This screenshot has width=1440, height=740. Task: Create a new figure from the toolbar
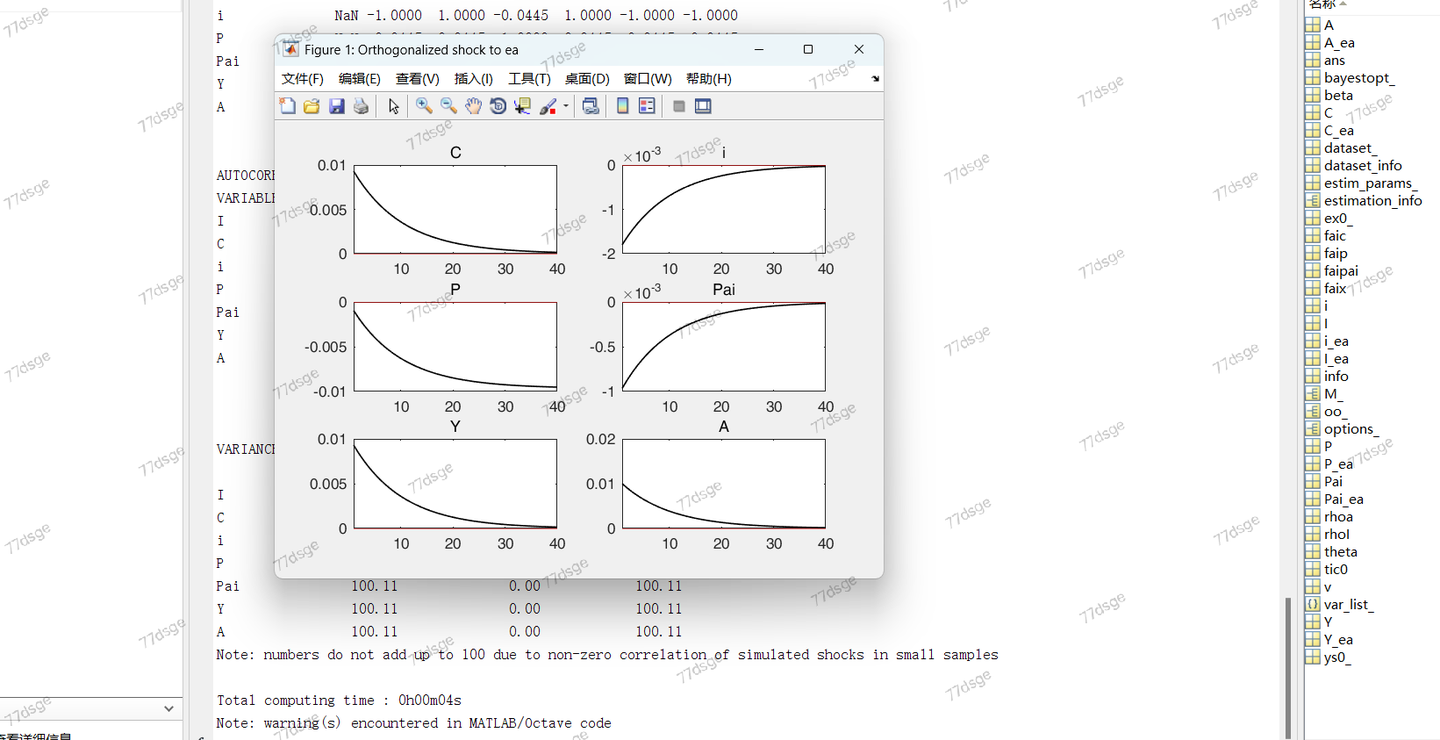pyautogui.click(x=288, y=106)
